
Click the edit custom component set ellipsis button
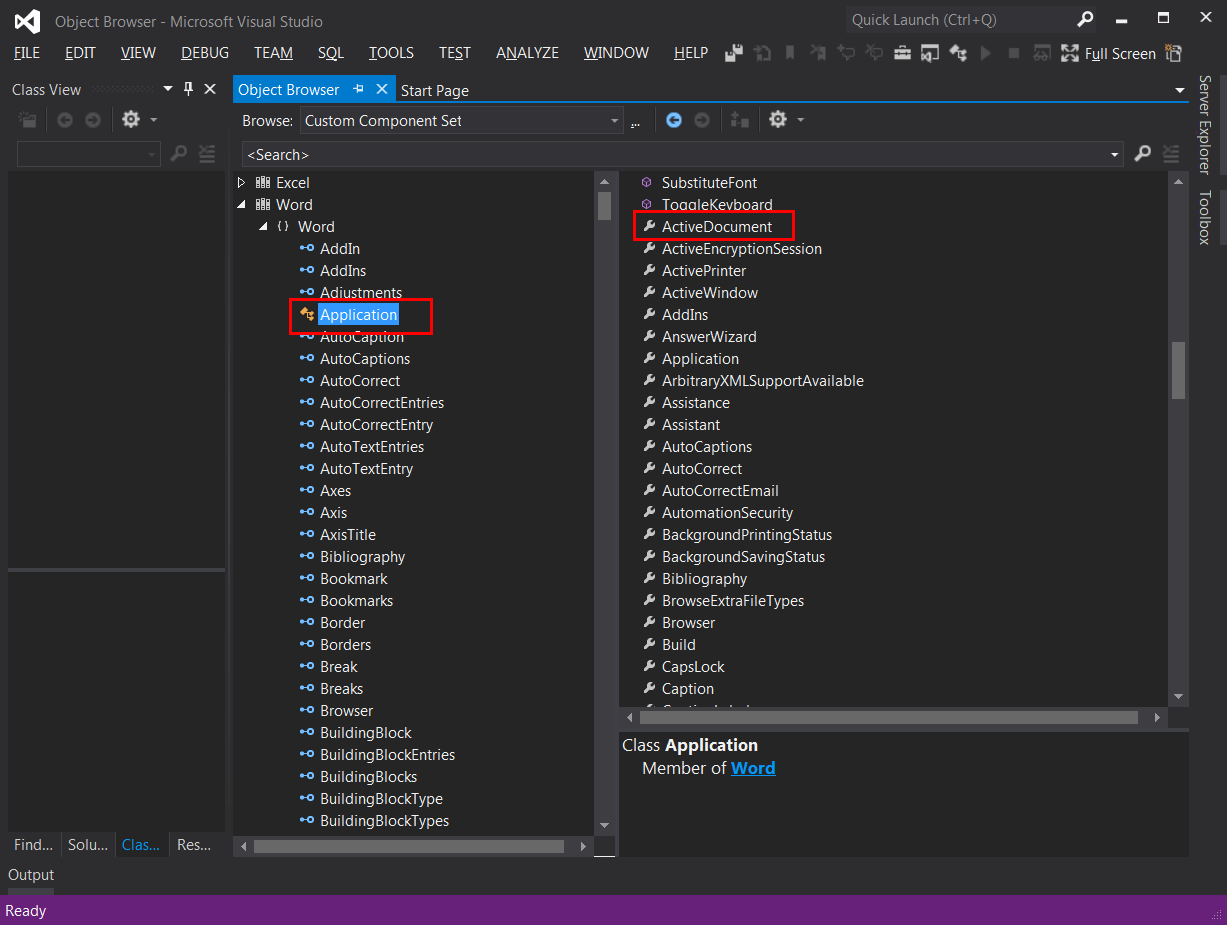pos(635,121)
